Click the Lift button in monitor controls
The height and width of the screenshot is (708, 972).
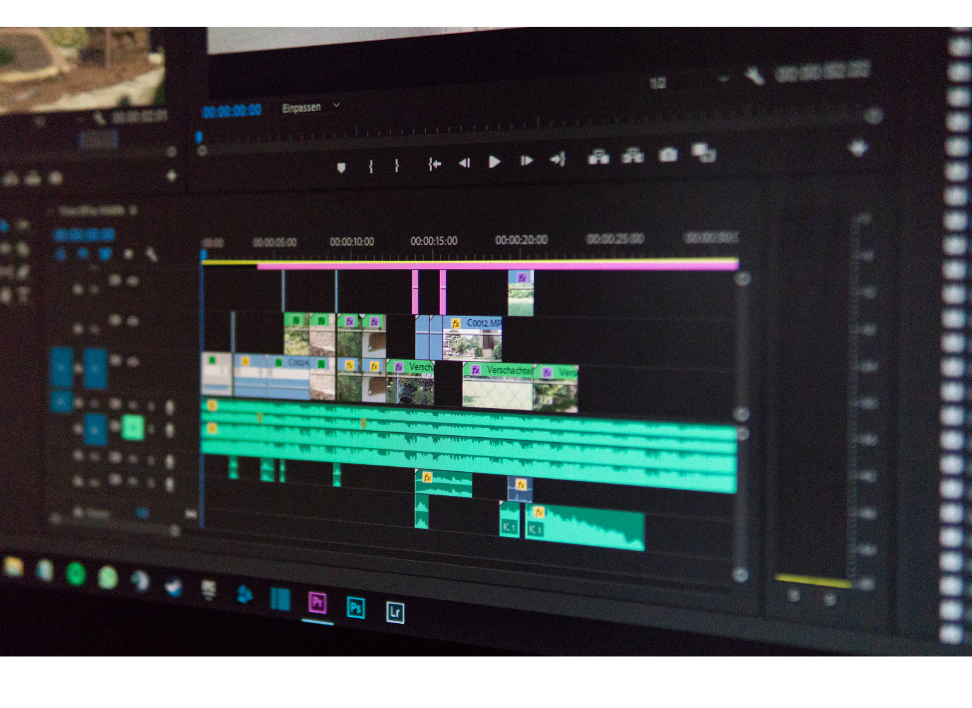598,157
